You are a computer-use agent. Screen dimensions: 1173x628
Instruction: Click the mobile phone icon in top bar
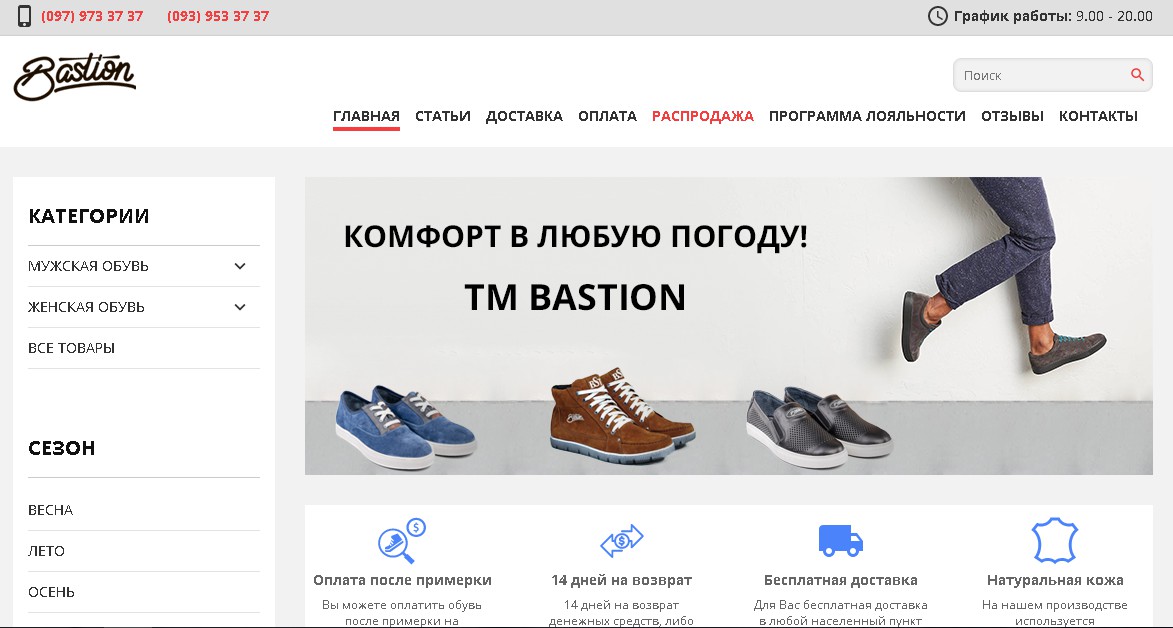pos(25,16)
